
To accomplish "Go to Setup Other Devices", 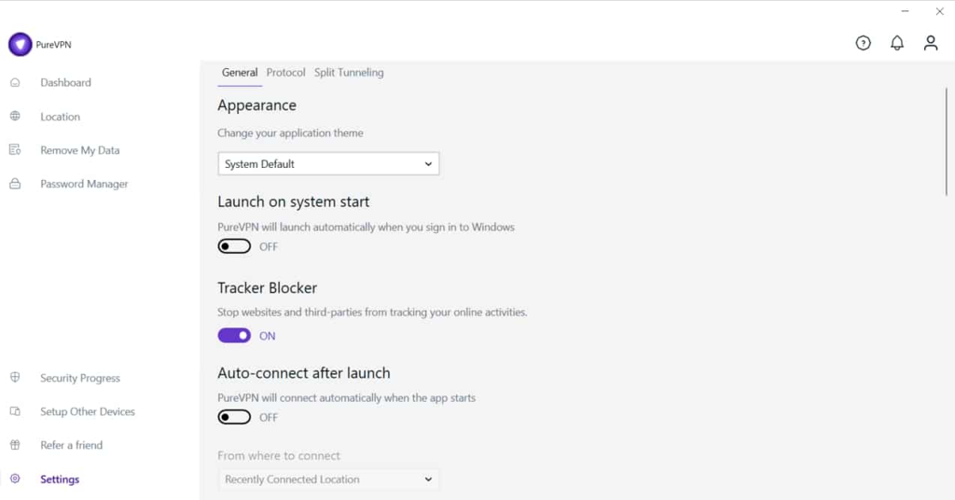I will click(87, 411).
